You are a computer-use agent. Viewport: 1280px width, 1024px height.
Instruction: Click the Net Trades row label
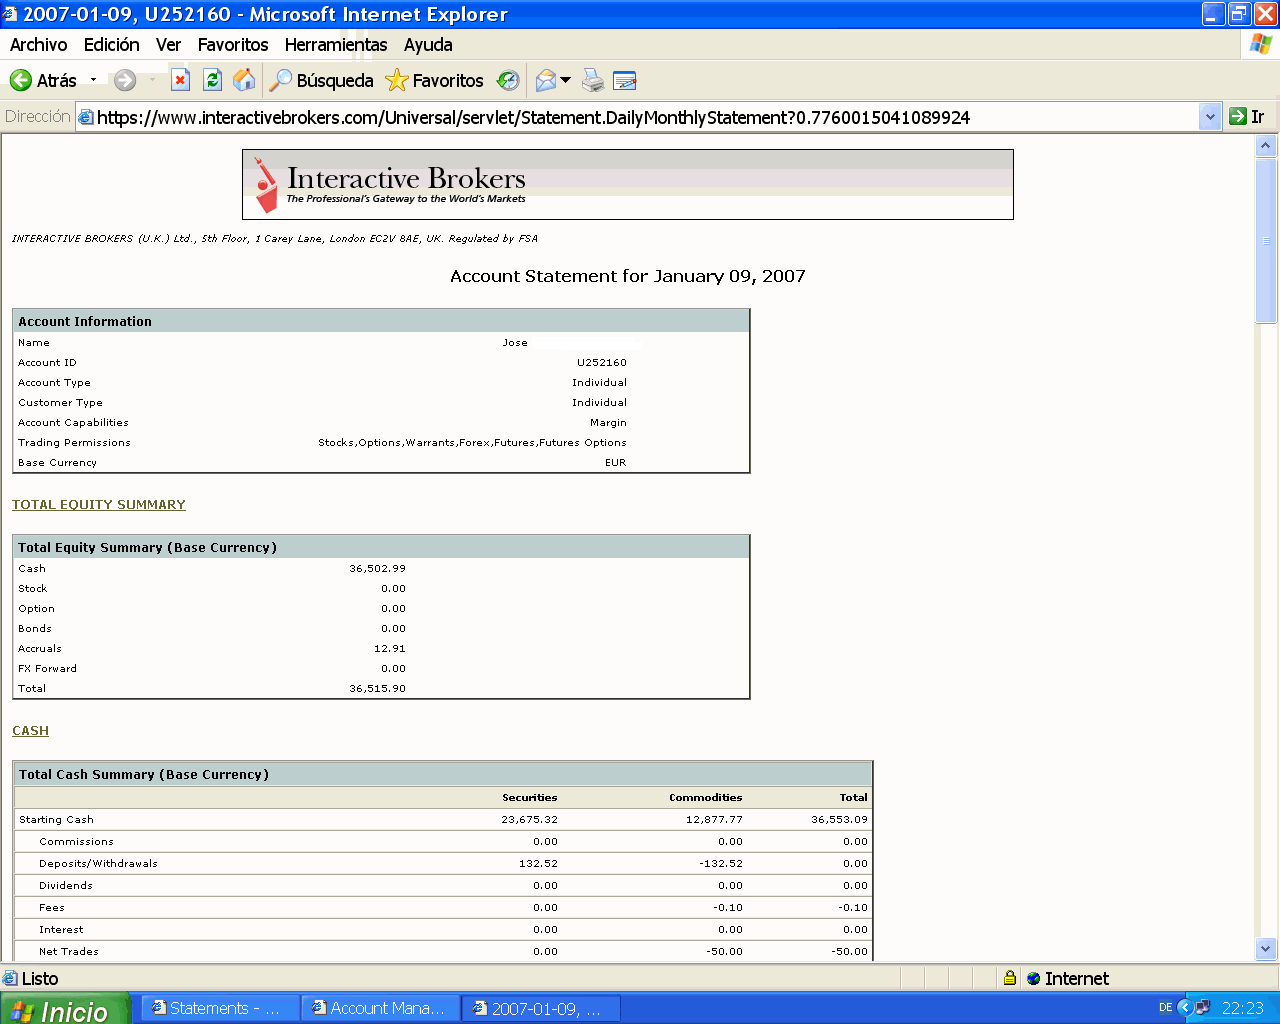pyautogui.click(x=69, y=952)
